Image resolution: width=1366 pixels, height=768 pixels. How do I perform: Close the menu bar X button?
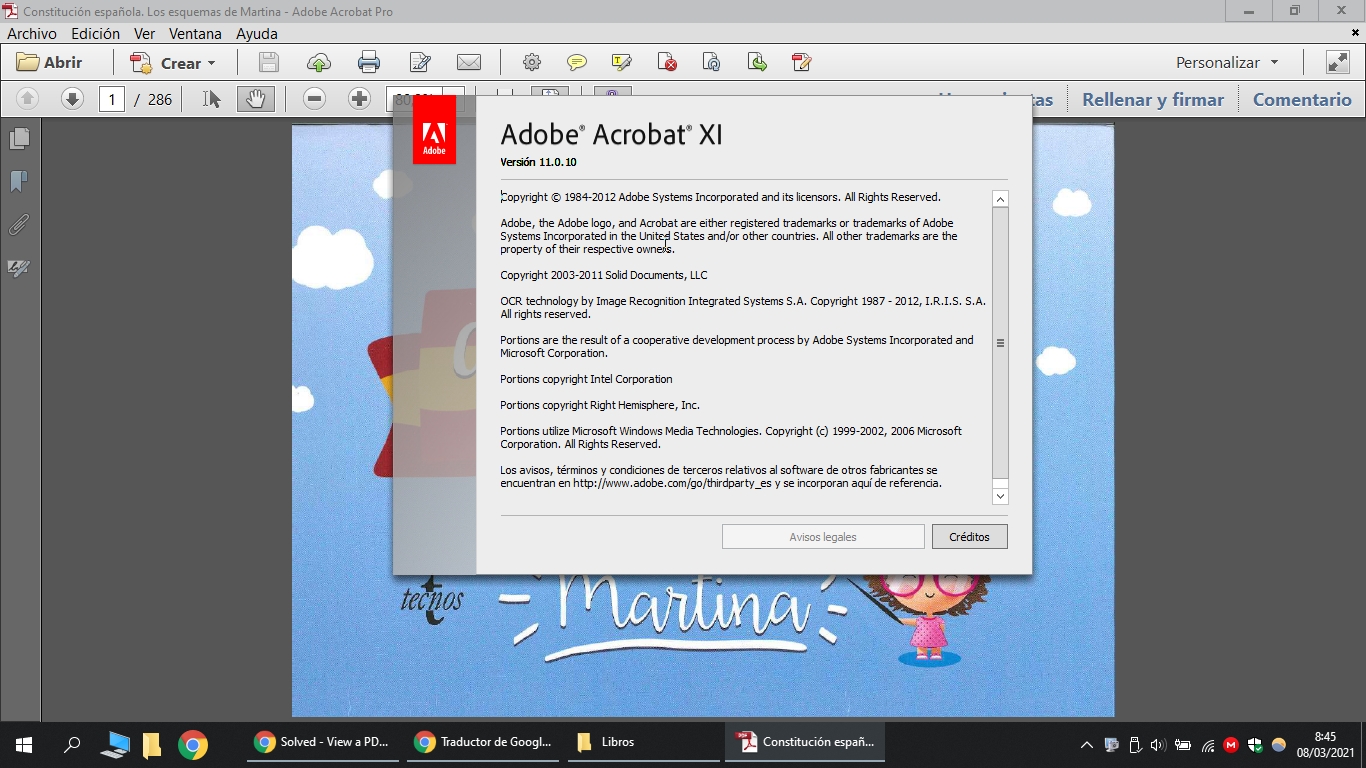tap(1357, 33)
